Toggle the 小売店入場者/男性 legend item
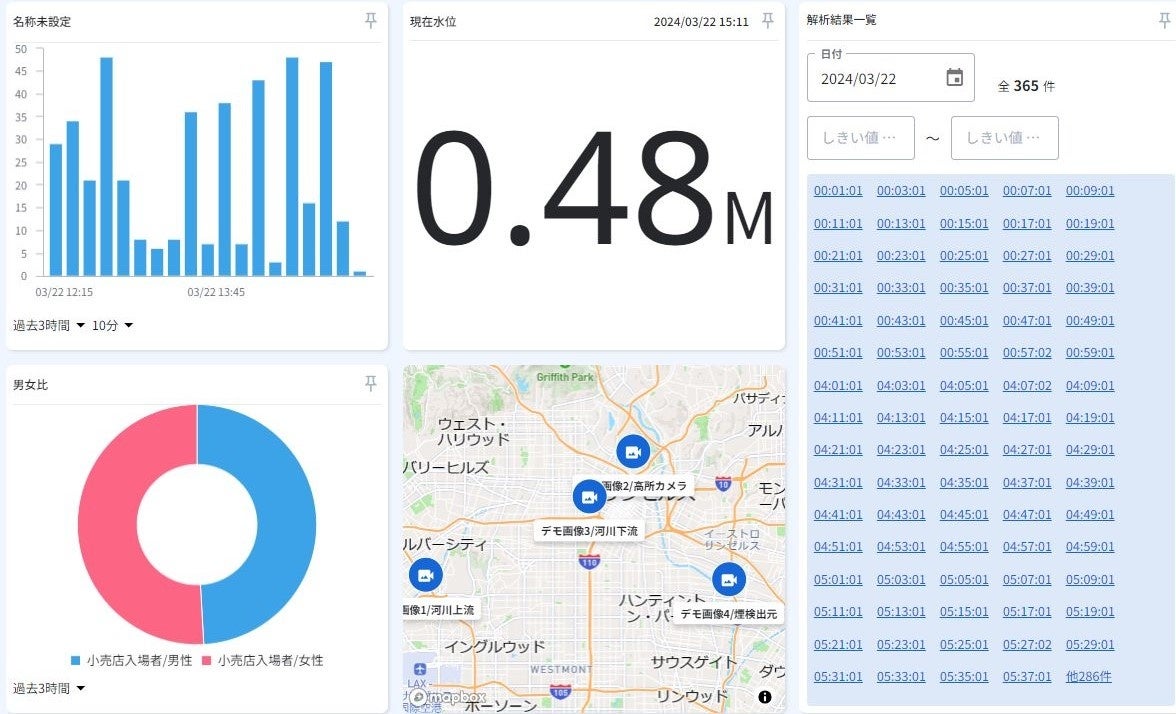Image resolution: width=1176 pixels, height=714 pixels. click(131, 661)
